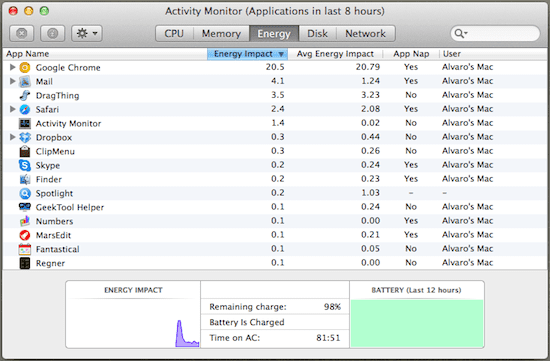Select the Skype row name
Viewport: 550px width, 361px height.
point(48,165)
